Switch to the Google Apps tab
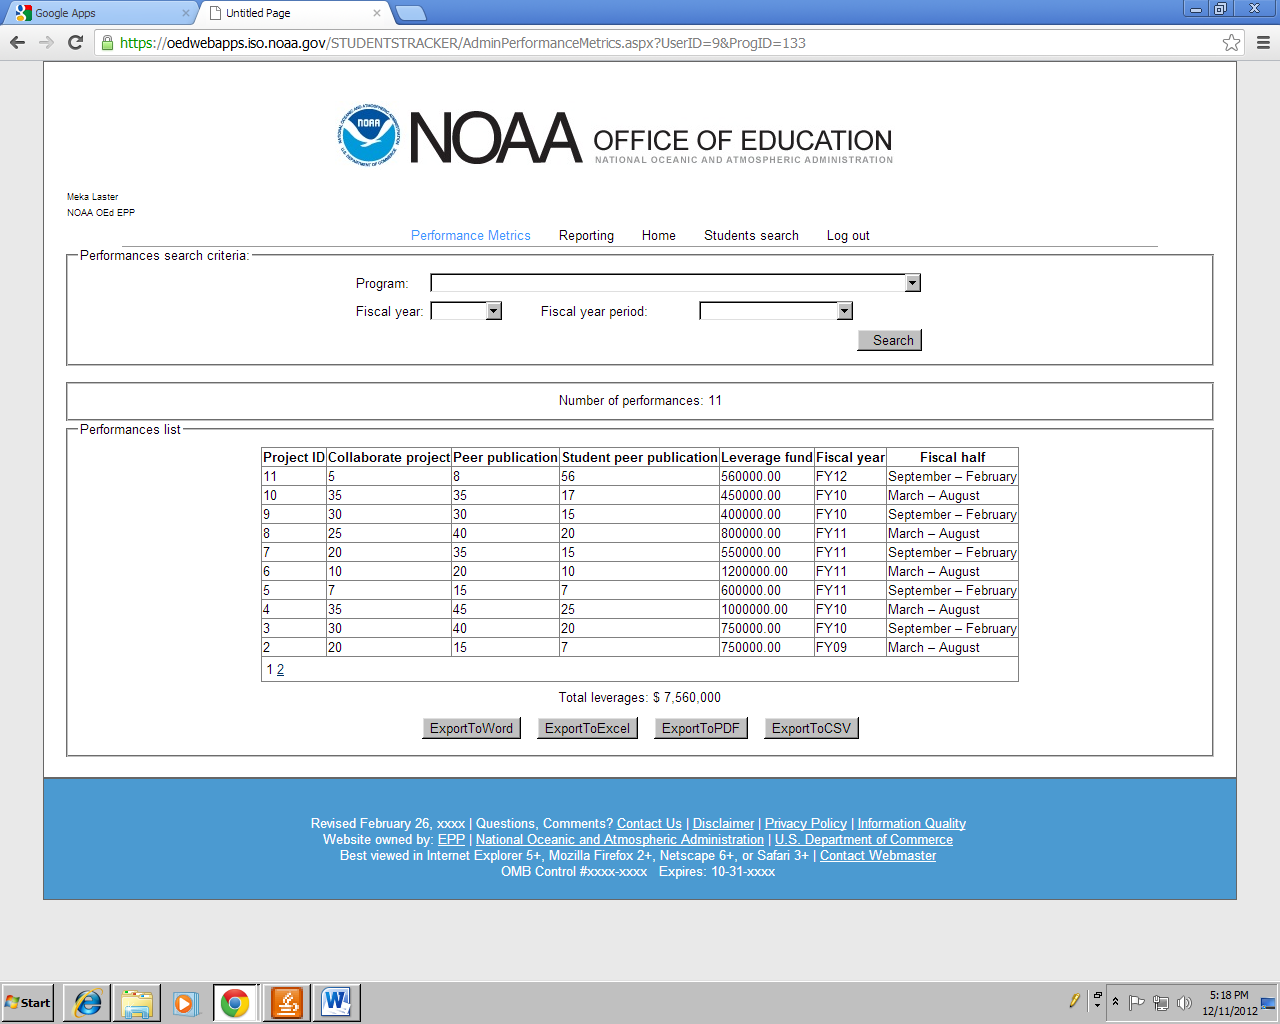1280x1024 pixels. click(x=98, y=13)
